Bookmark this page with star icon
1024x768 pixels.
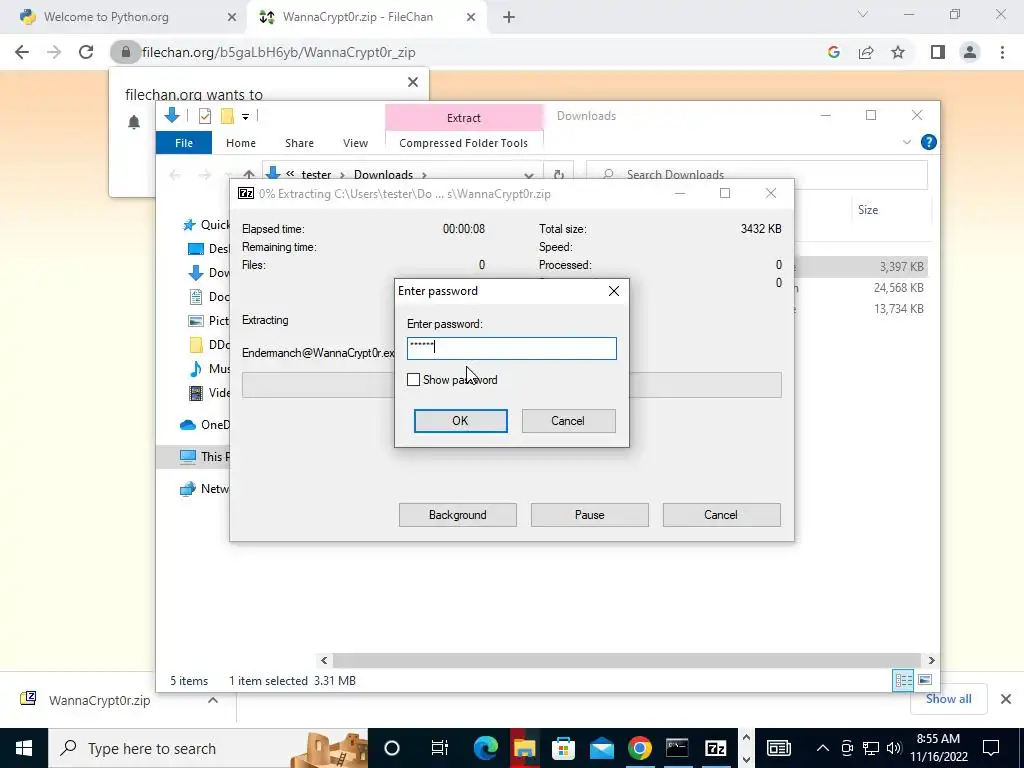[898, 52]
